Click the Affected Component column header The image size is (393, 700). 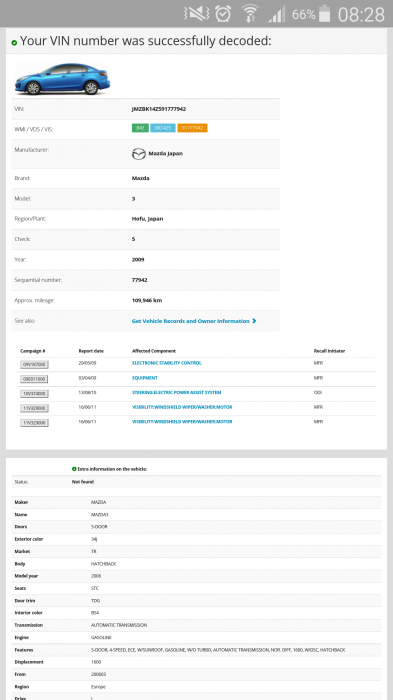pos(154,351)
